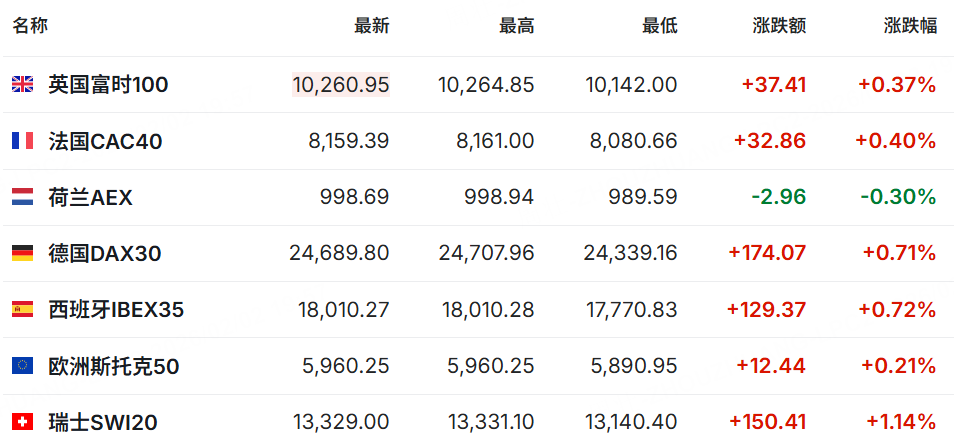The height and width of the screenshot is (441, 954).
Task: Click the German flag icon
Action: (x=23, y=253)
